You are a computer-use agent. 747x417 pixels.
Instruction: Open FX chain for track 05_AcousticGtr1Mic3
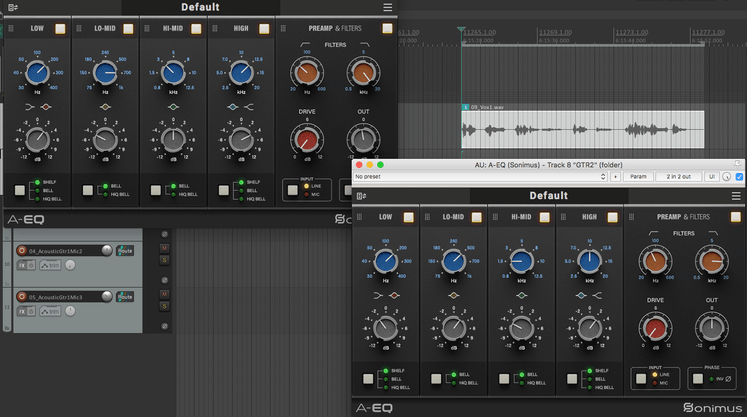click(22, 311)
